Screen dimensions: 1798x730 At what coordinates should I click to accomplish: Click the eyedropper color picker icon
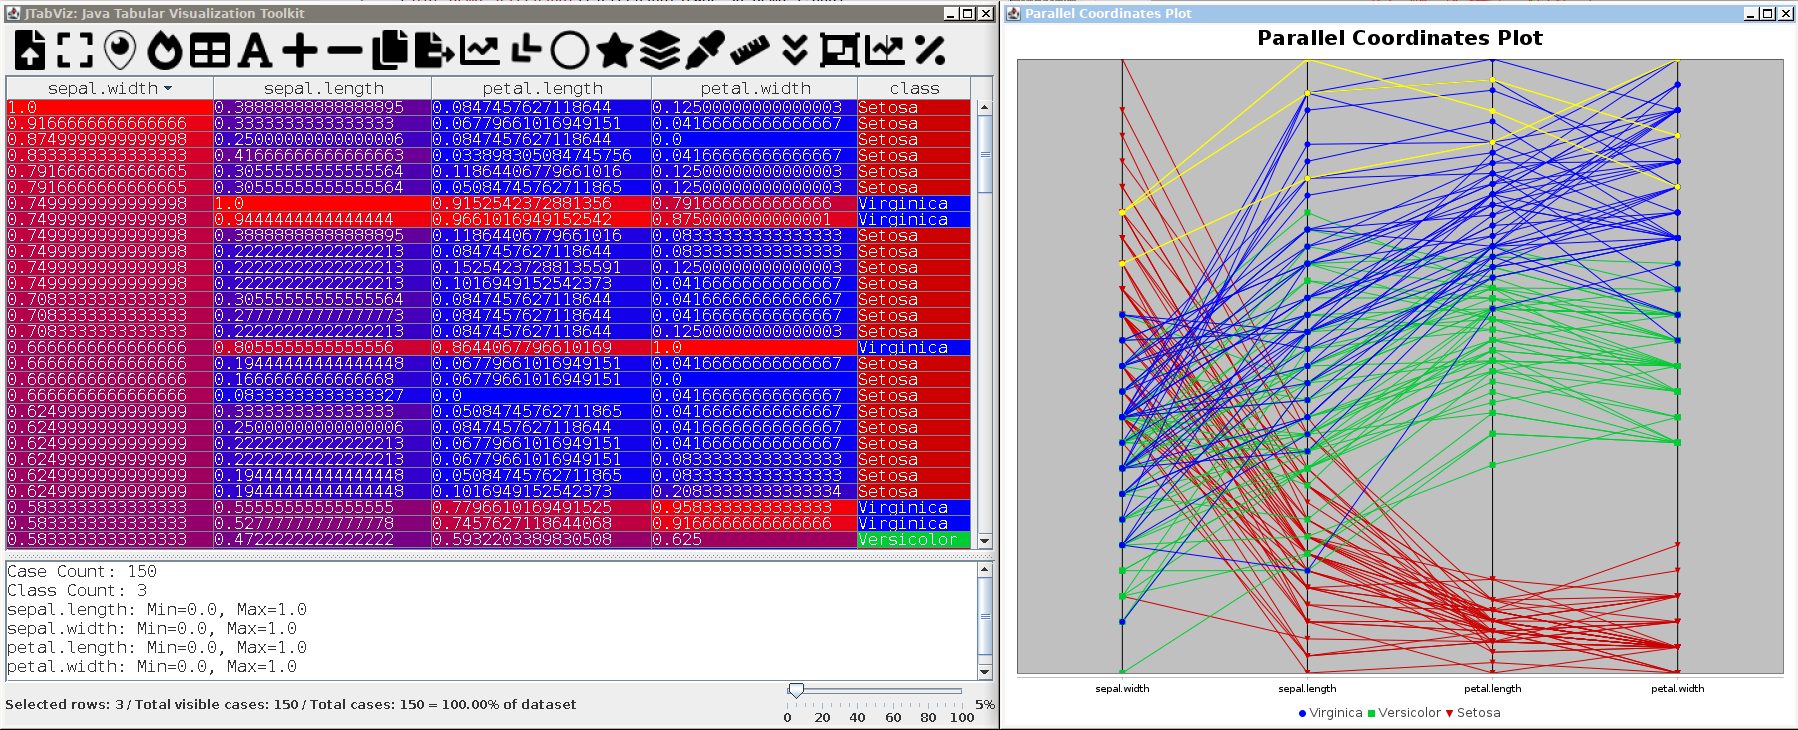[705, 50]
